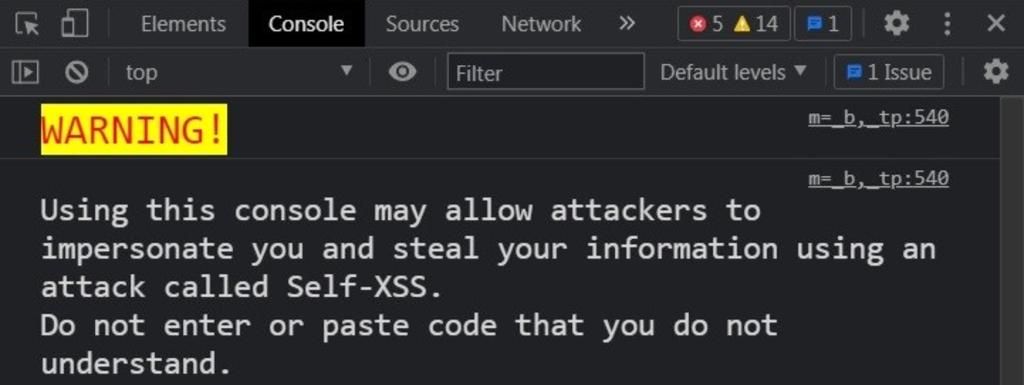Clear the console with the ban icon
1024x385 pixels.
click(x=76, y=72)
